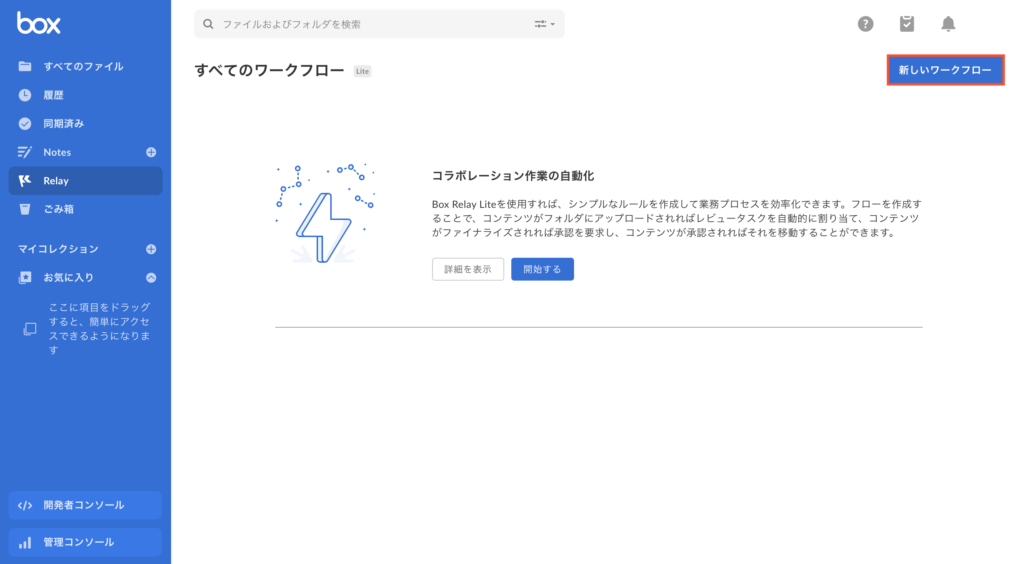Click the すべてのワークフロー page title

click(x=269, y=70)
